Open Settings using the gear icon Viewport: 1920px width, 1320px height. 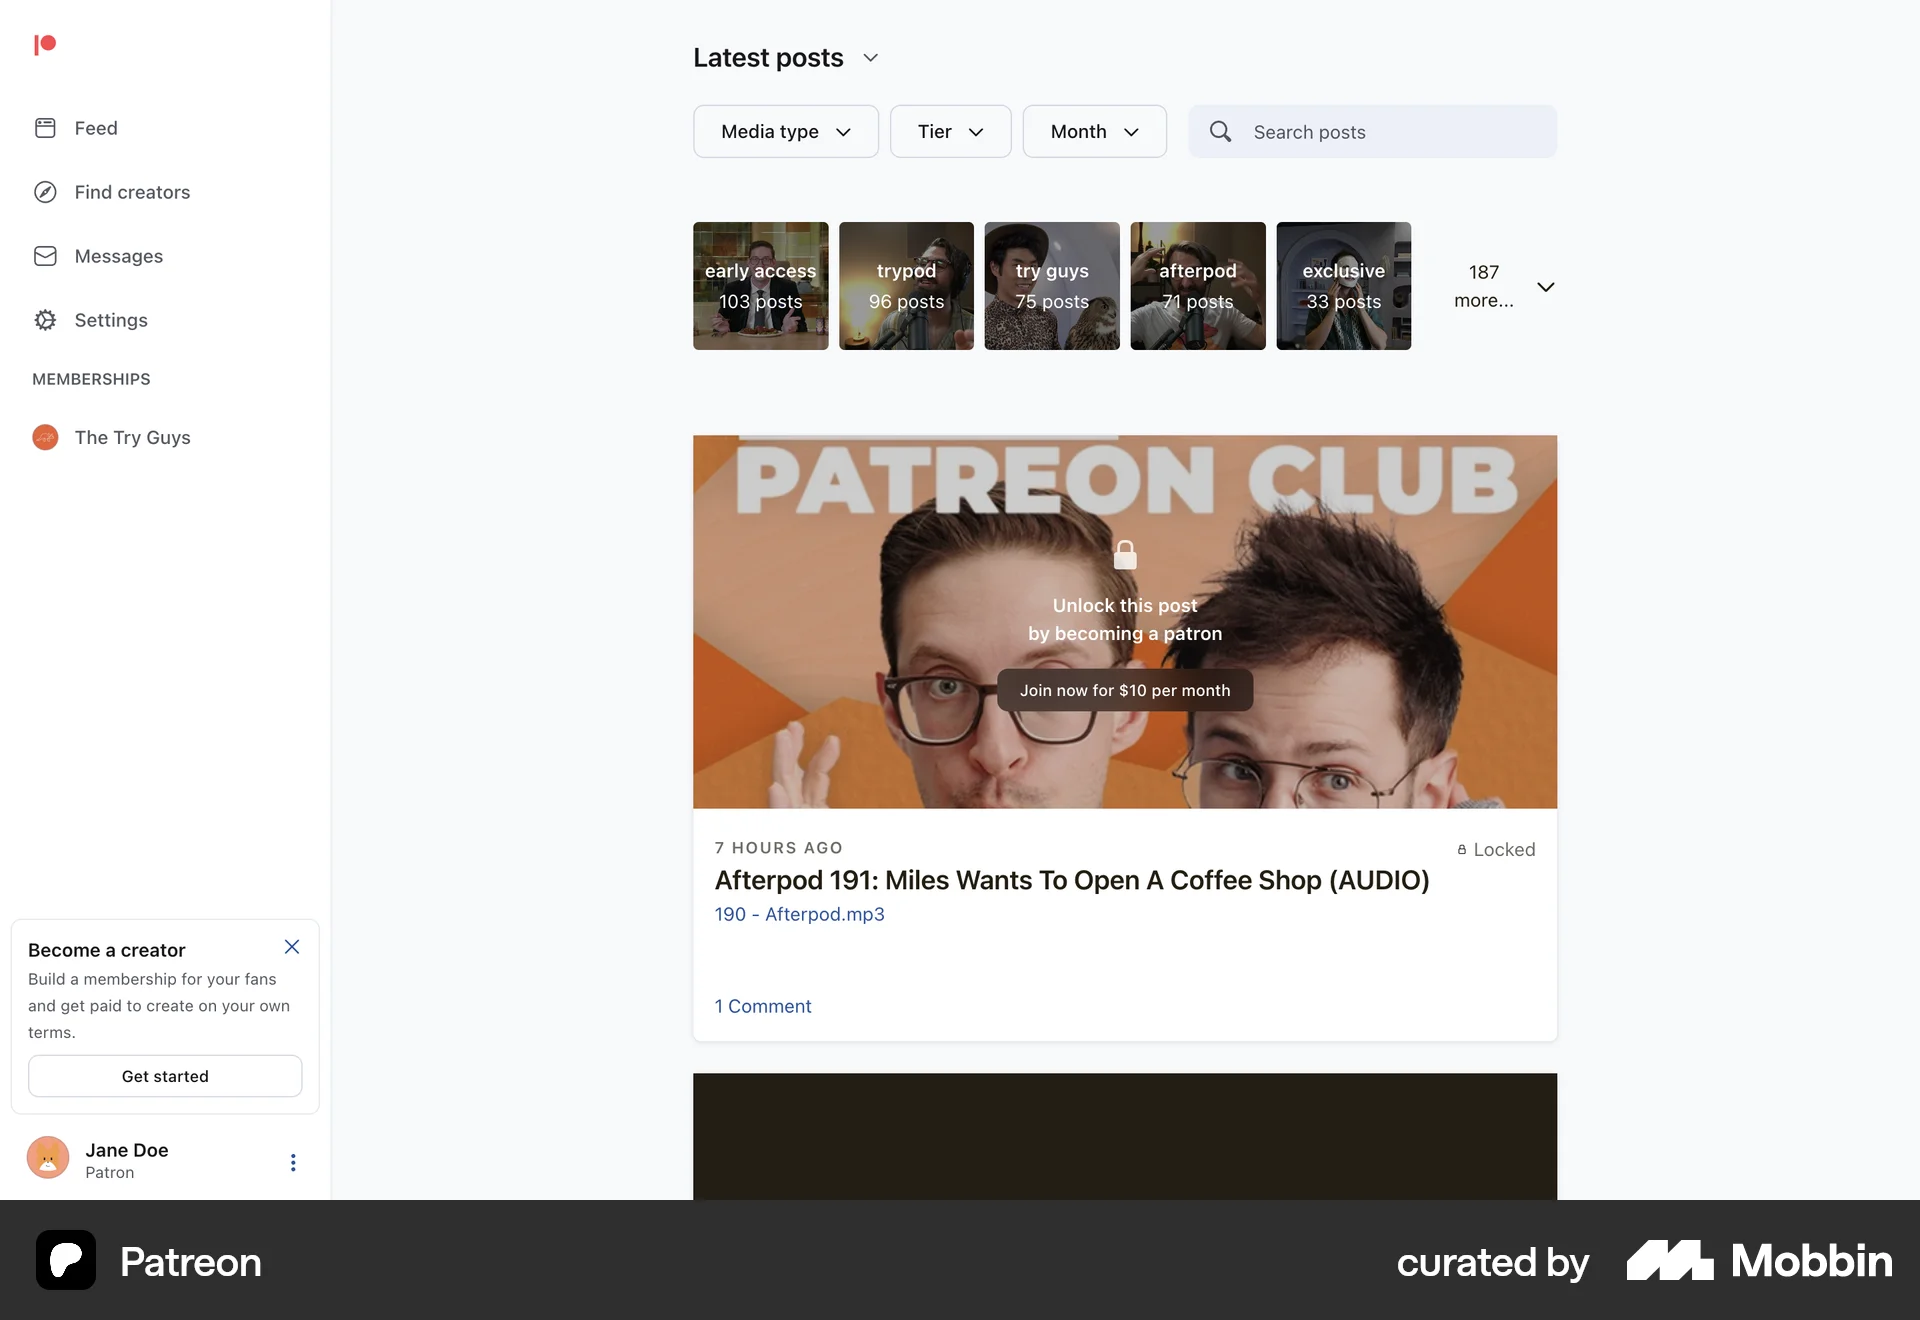tap(47, 320)
